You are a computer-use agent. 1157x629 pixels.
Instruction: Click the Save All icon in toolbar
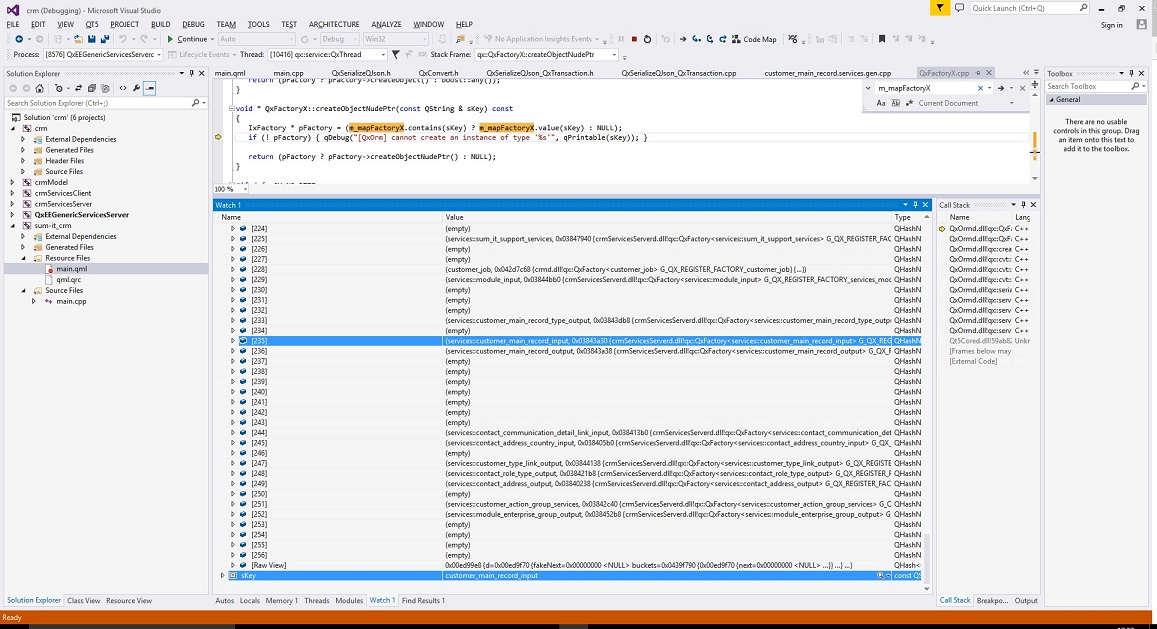[x=105, y=39]
